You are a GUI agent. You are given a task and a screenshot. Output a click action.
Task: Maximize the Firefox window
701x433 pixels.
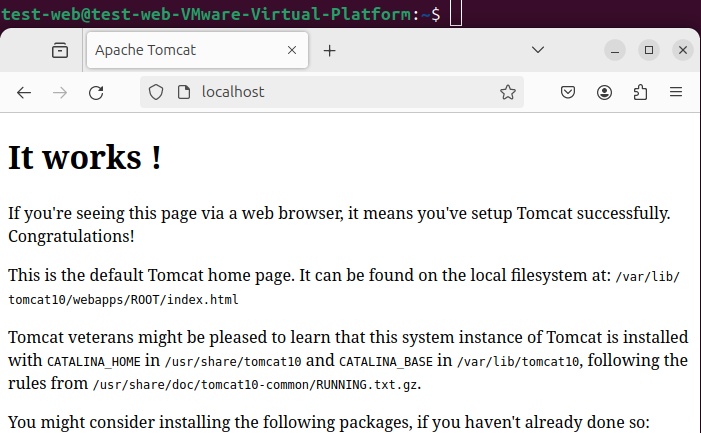[x=649, y=50]
